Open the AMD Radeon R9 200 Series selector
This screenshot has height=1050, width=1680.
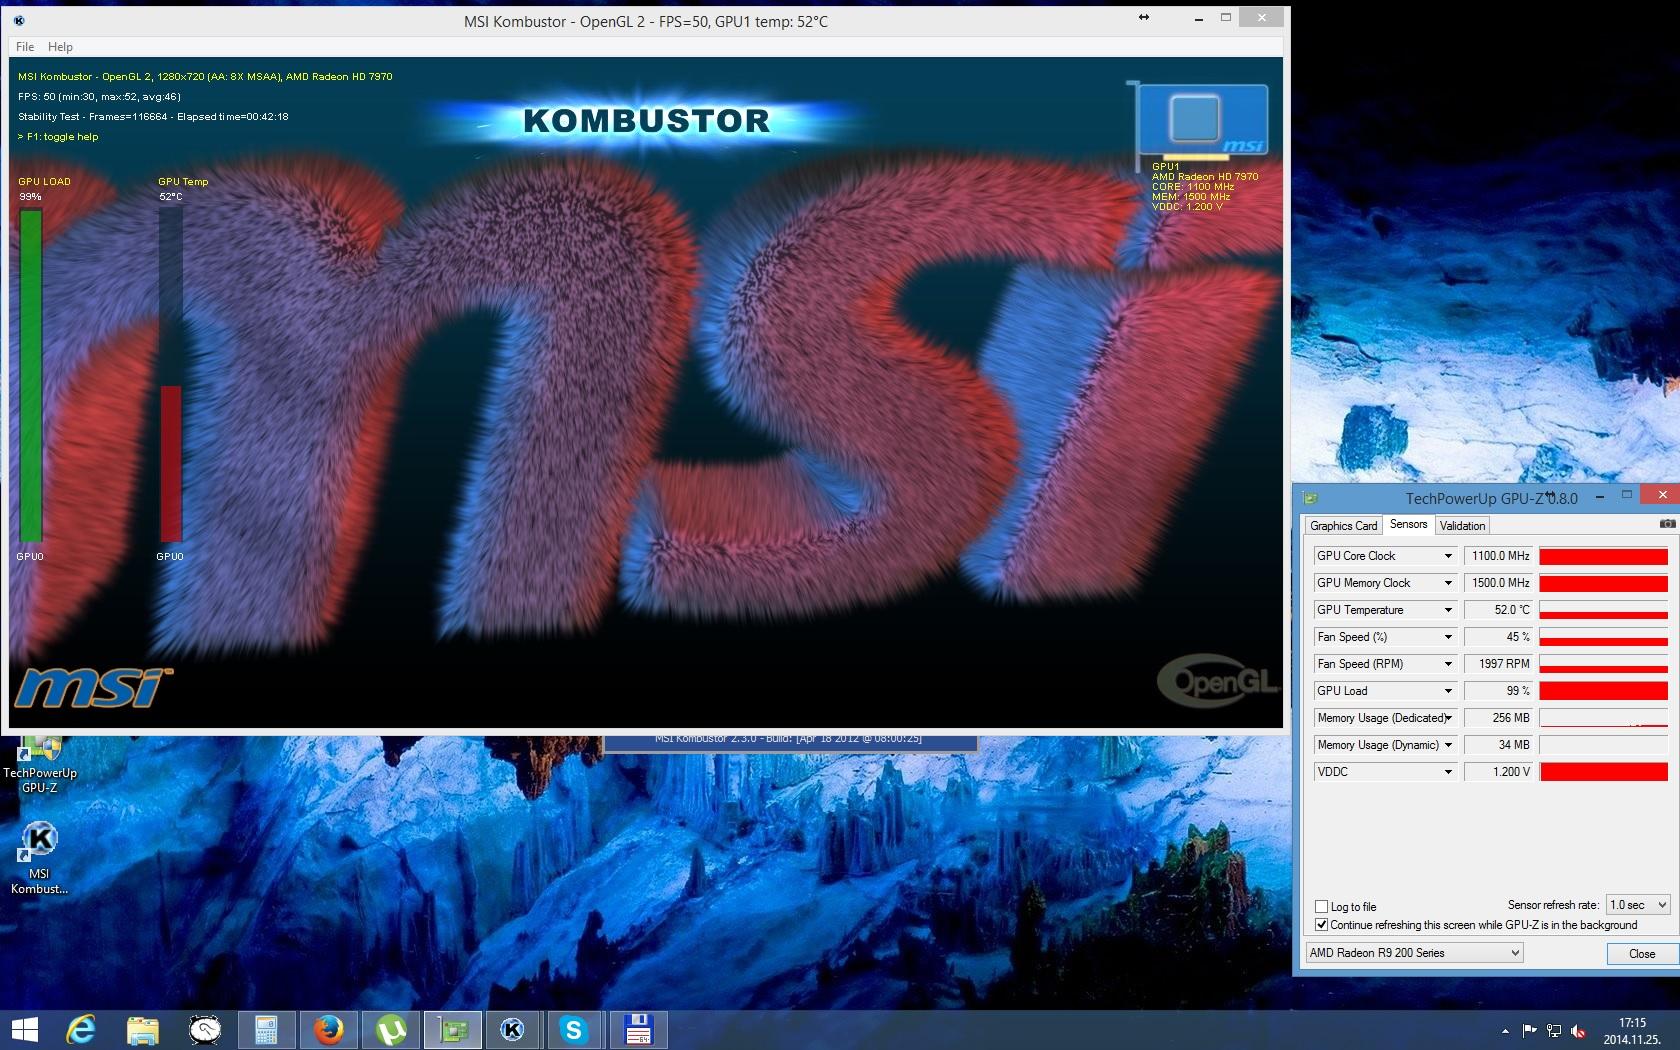pos(1414,953)
